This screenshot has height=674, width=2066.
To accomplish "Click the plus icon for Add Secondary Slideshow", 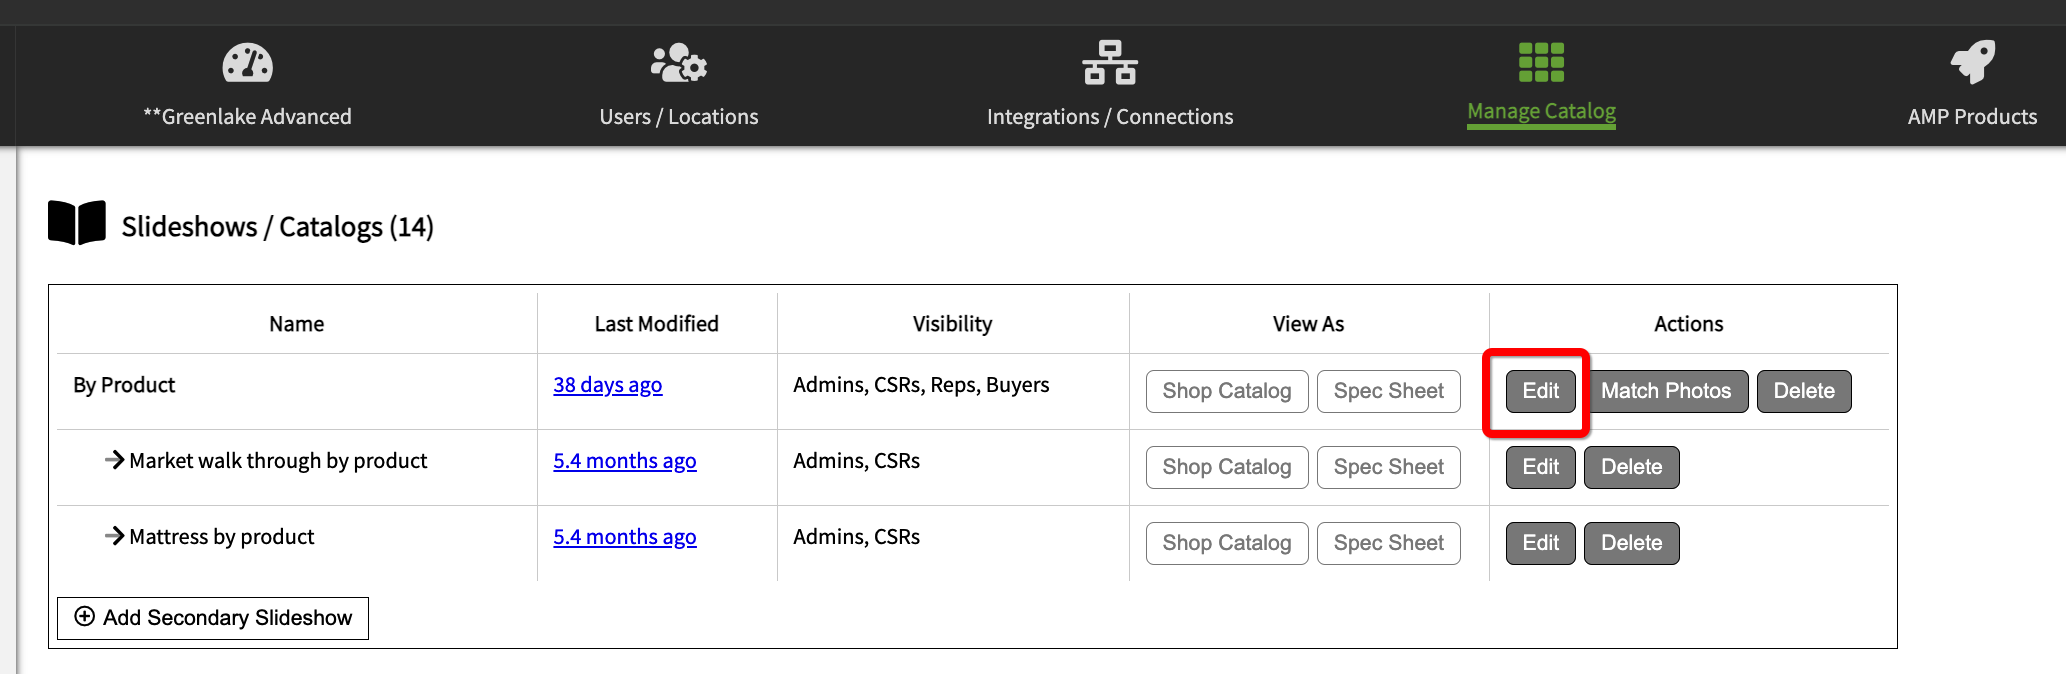I will pyautogui.click(x=85, y=617).
